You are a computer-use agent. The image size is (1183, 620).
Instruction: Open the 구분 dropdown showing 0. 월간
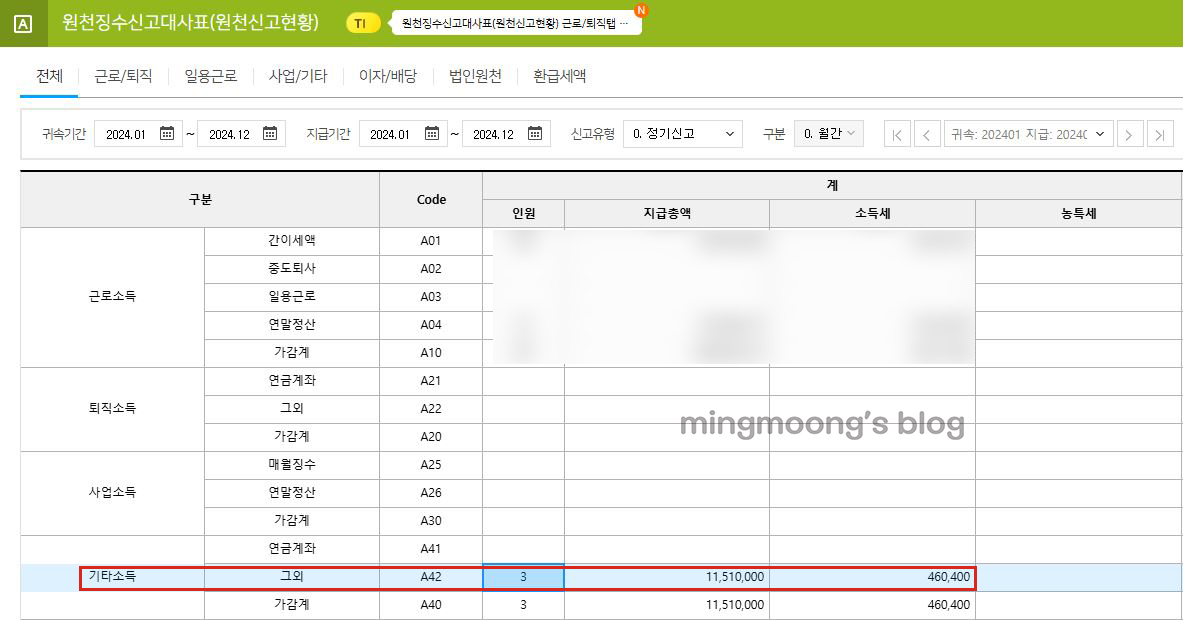point(827,133)
